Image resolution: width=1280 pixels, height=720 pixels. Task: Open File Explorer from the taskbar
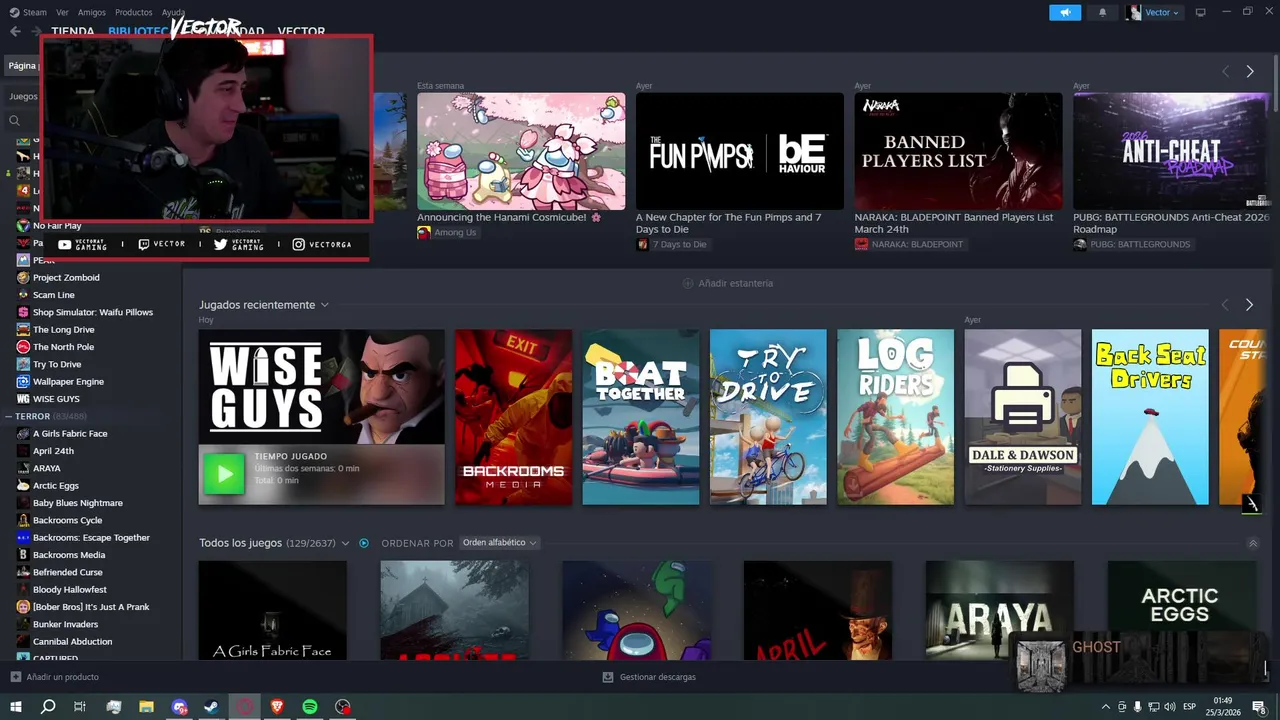coord(146,707)
